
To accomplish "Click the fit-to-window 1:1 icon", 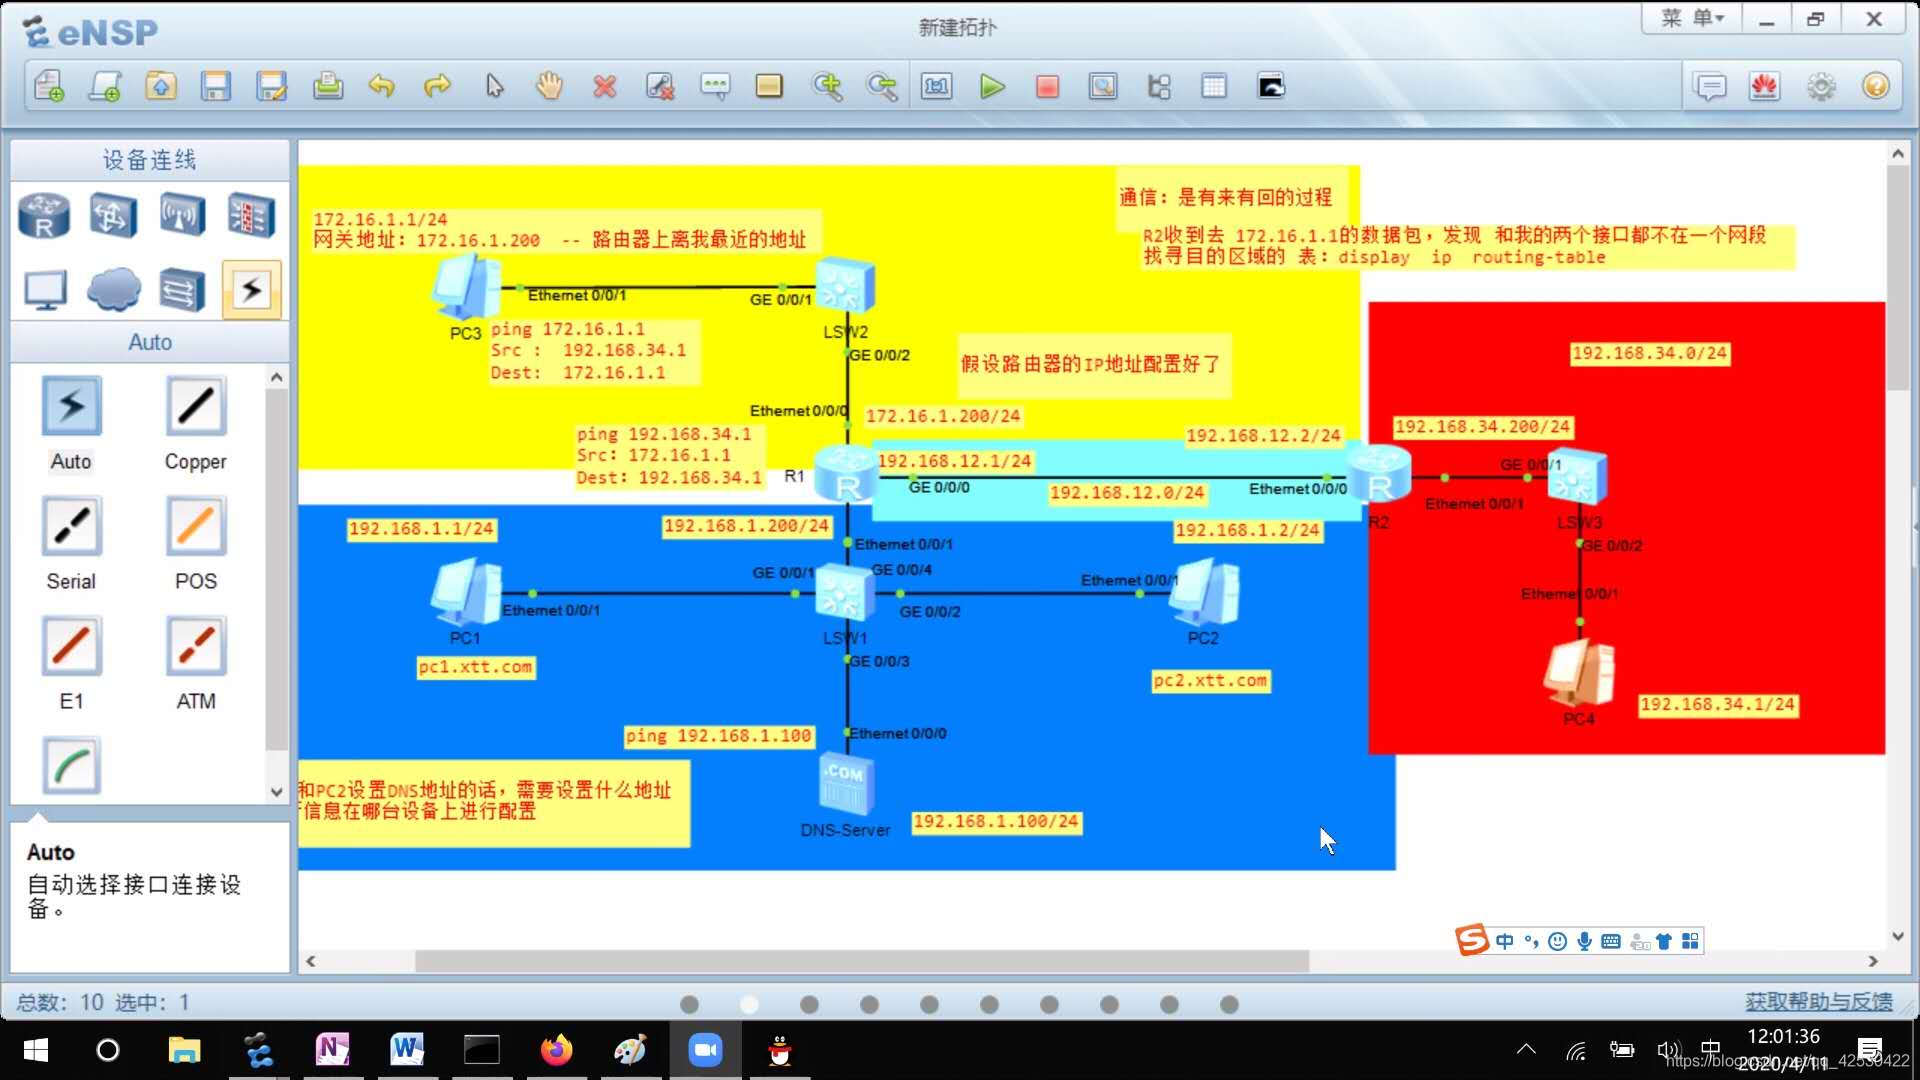I will (x=937, y=87).
